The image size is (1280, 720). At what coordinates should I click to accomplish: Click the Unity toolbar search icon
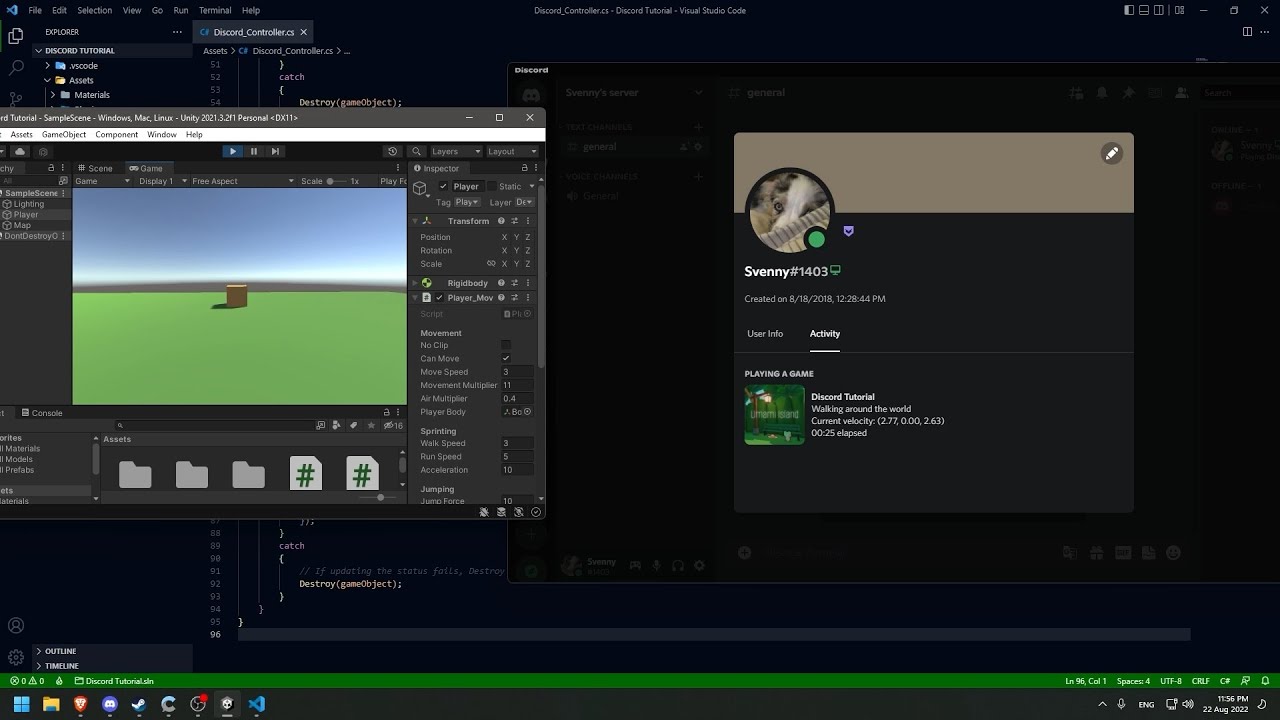[x=417, y=151]
